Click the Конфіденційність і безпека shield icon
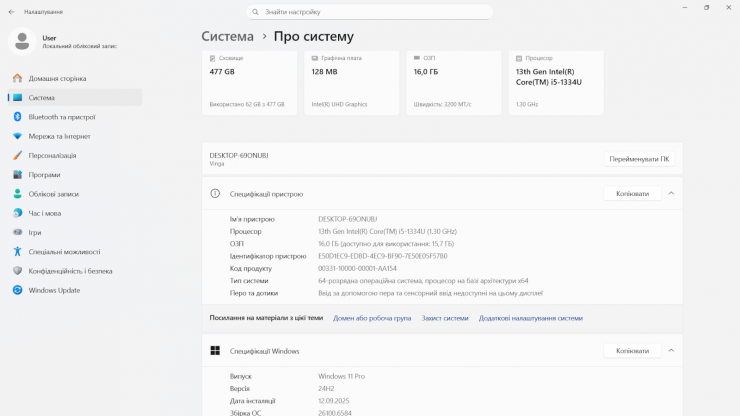This screenshot has width=740, height=416. pyautogui.click(x=18, y=271)
